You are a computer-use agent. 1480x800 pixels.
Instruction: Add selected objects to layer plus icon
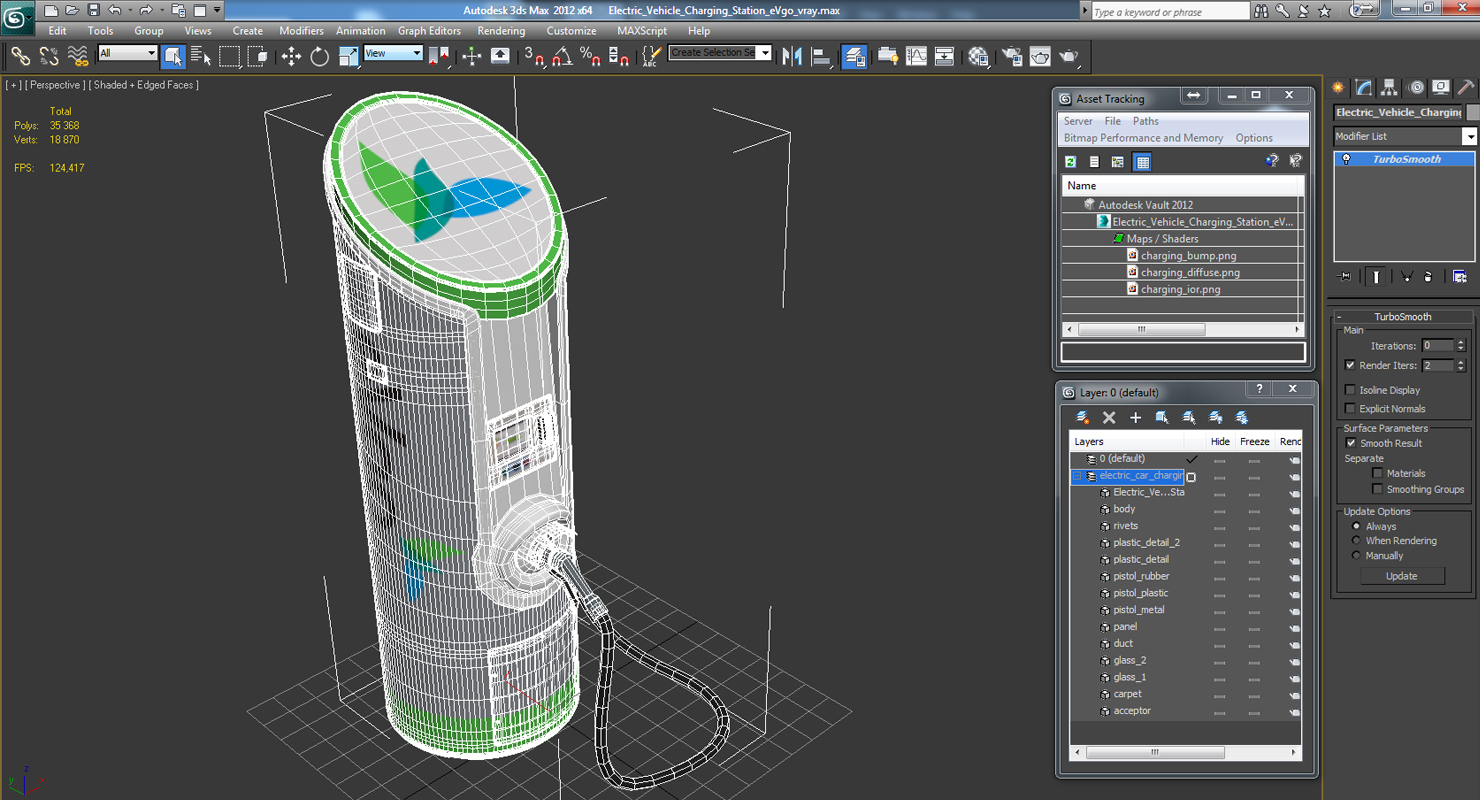[x=1135, y=417]
